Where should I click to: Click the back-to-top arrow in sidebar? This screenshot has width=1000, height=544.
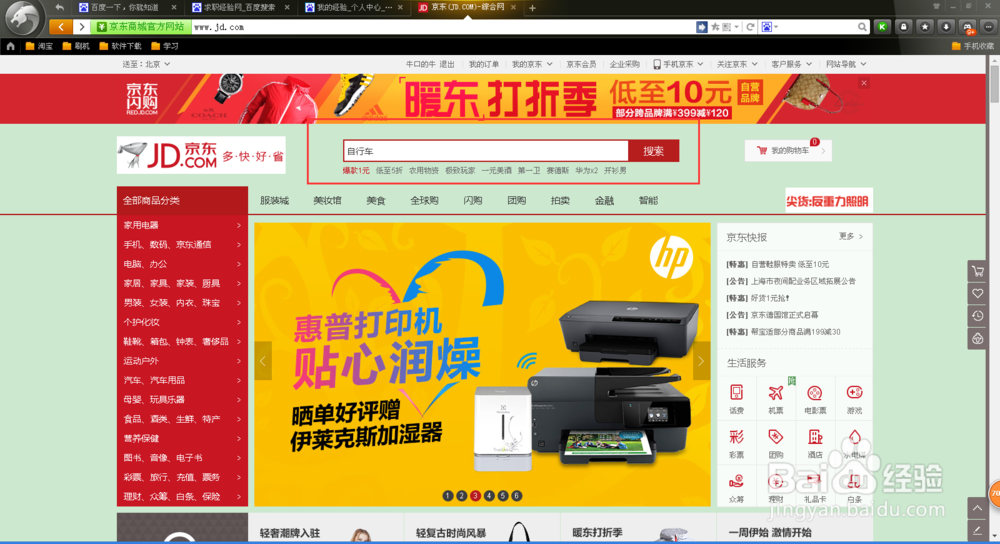(978, 508)
